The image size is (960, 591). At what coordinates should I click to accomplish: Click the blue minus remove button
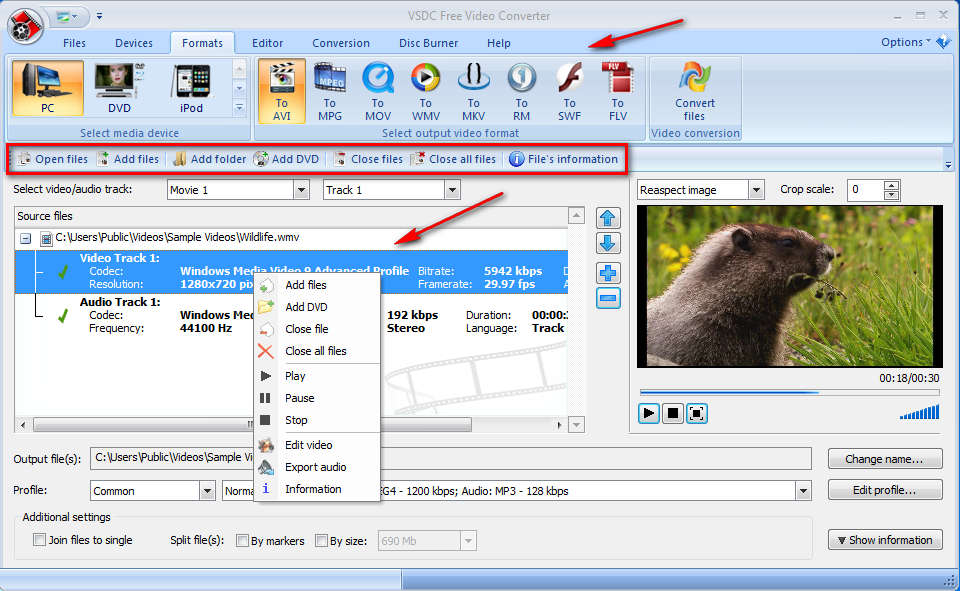click(x=608, y=298)
